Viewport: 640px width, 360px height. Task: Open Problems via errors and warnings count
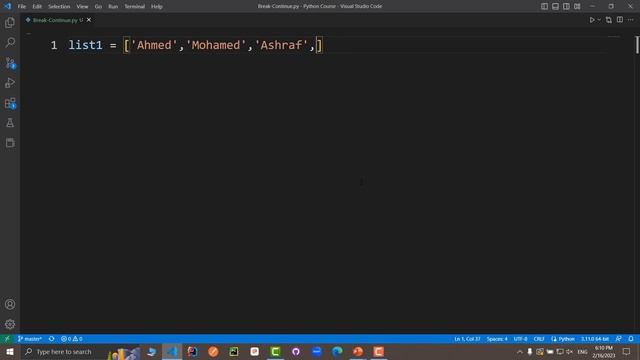click(x=72, y=339)
